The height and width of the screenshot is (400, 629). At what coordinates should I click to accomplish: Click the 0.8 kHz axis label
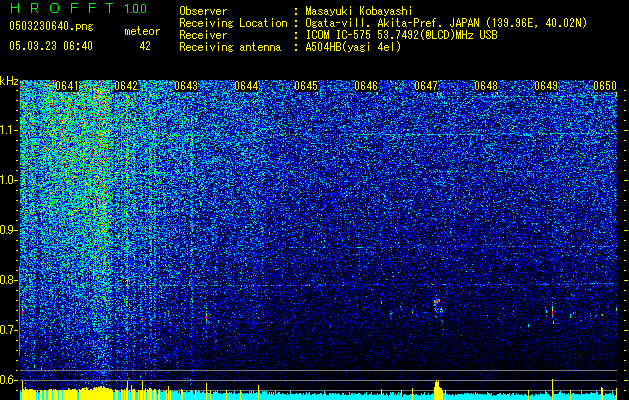click(x=9, y=280)
